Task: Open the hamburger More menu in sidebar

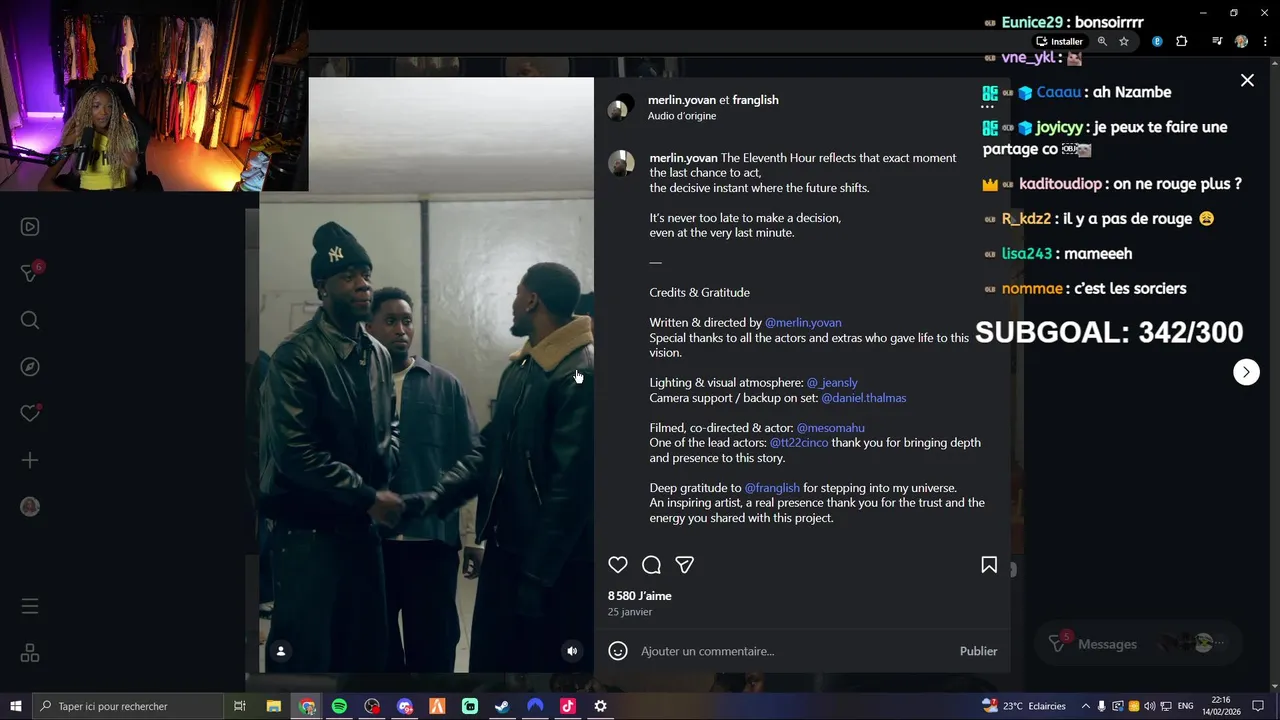Action: 30,606
